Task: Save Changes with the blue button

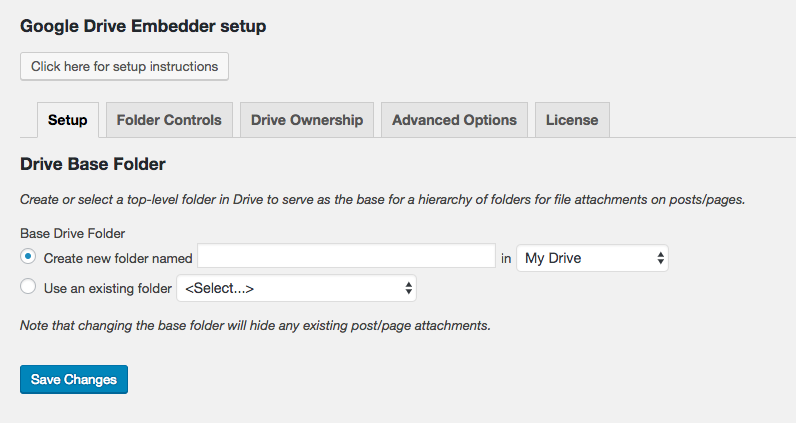Action: pyautogui.click(x=74, y=379)
